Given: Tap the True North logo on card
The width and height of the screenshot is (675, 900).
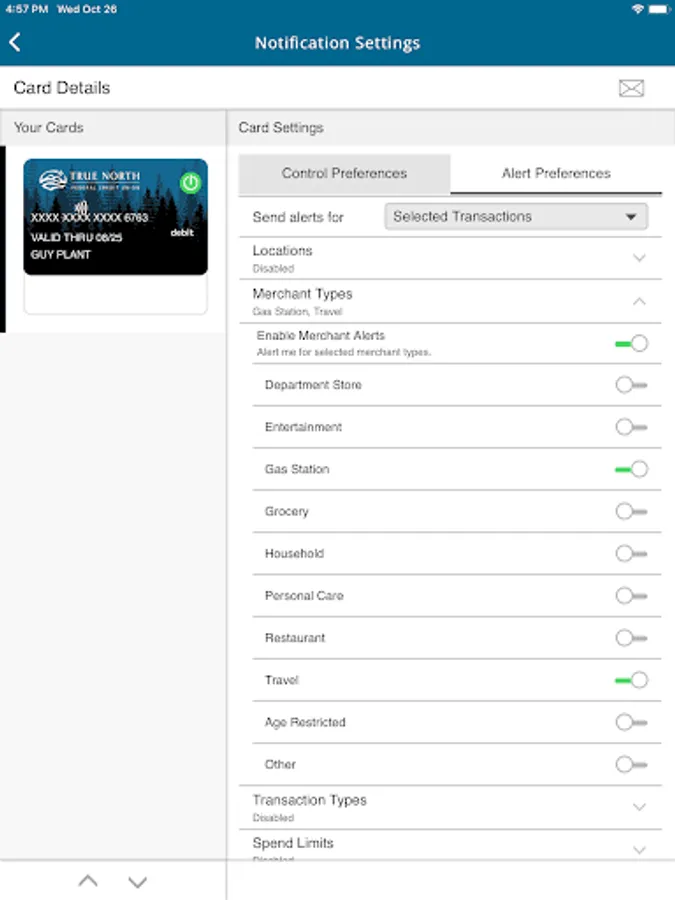Looking at the screenshot, I should tap(90, 180).
